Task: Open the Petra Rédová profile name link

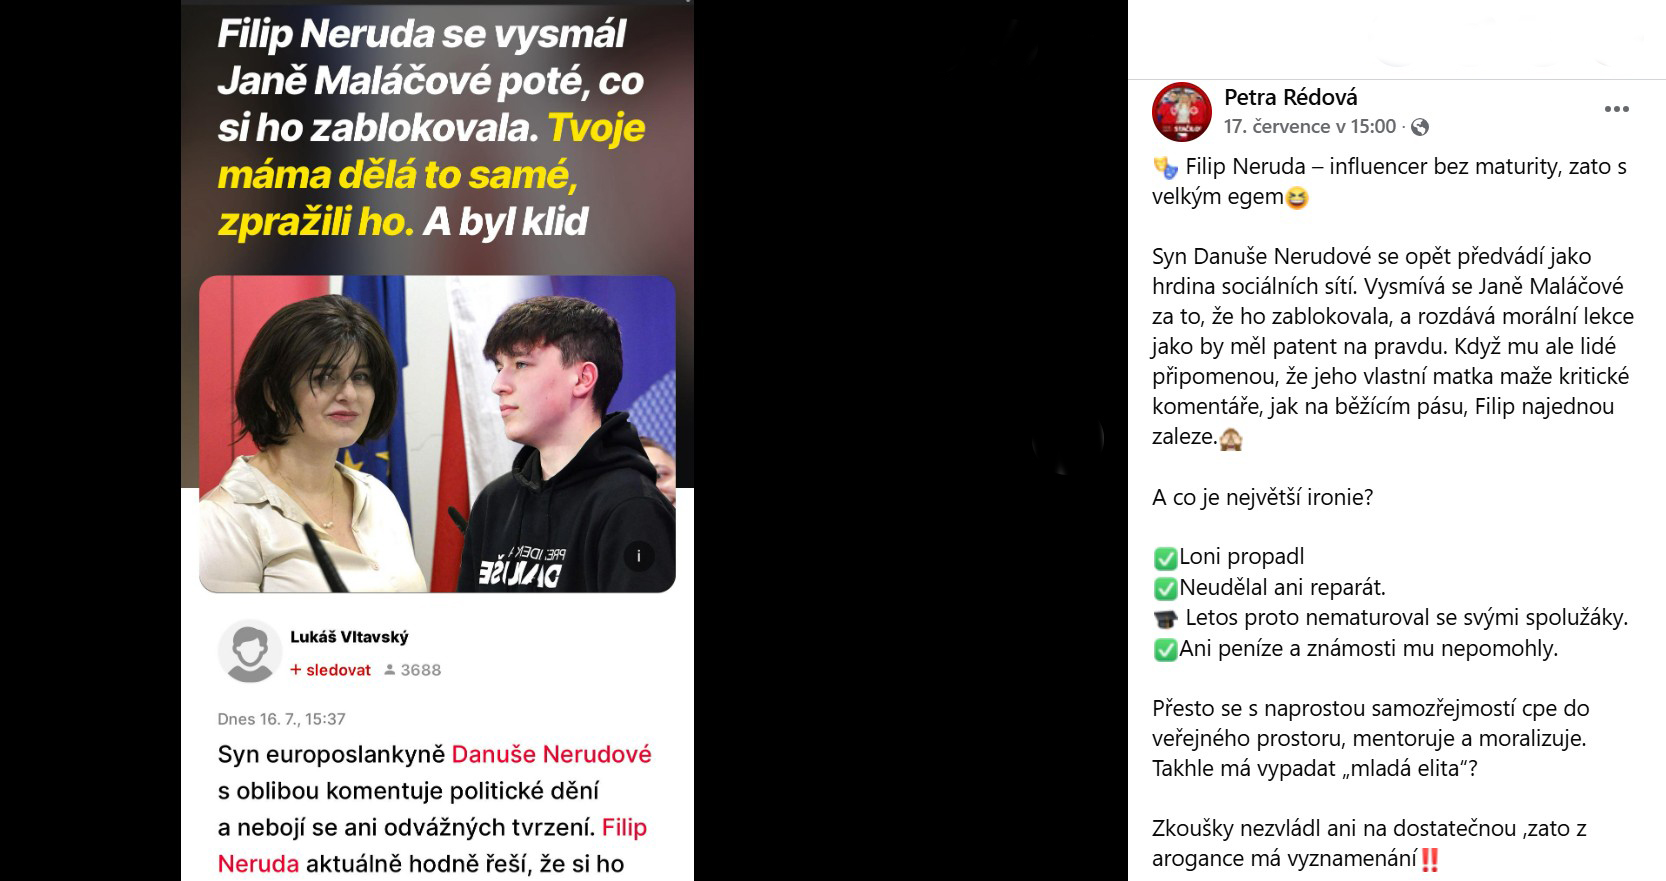Action: [x=1290, y=97]
